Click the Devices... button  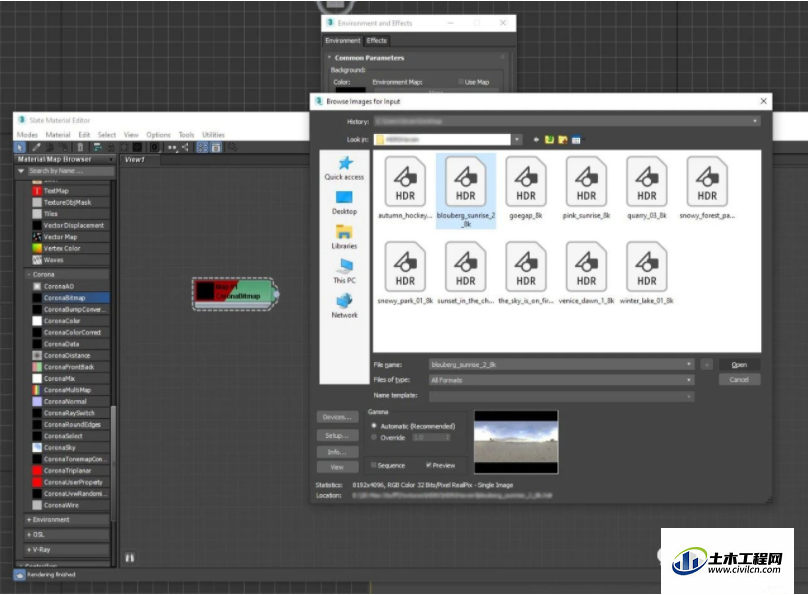coord(337,417)
